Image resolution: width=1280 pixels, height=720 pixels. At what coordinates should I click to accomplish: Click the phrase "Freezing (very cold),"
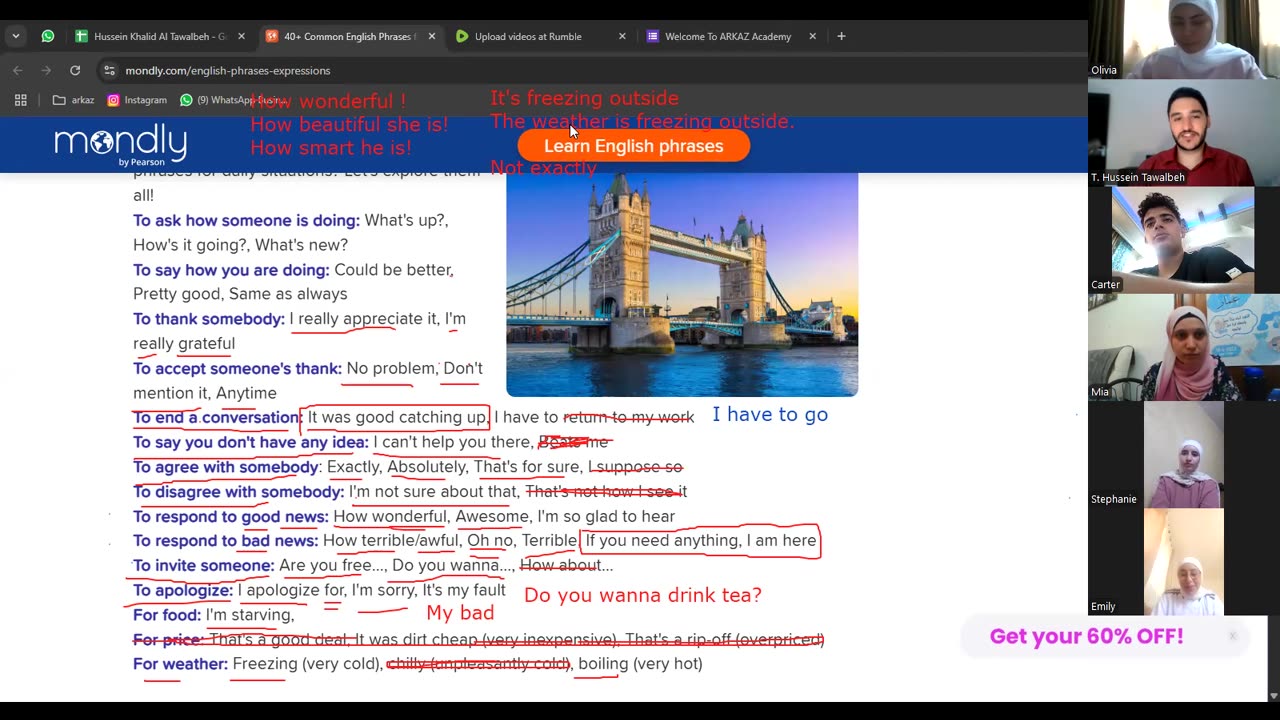click(307, 664)
